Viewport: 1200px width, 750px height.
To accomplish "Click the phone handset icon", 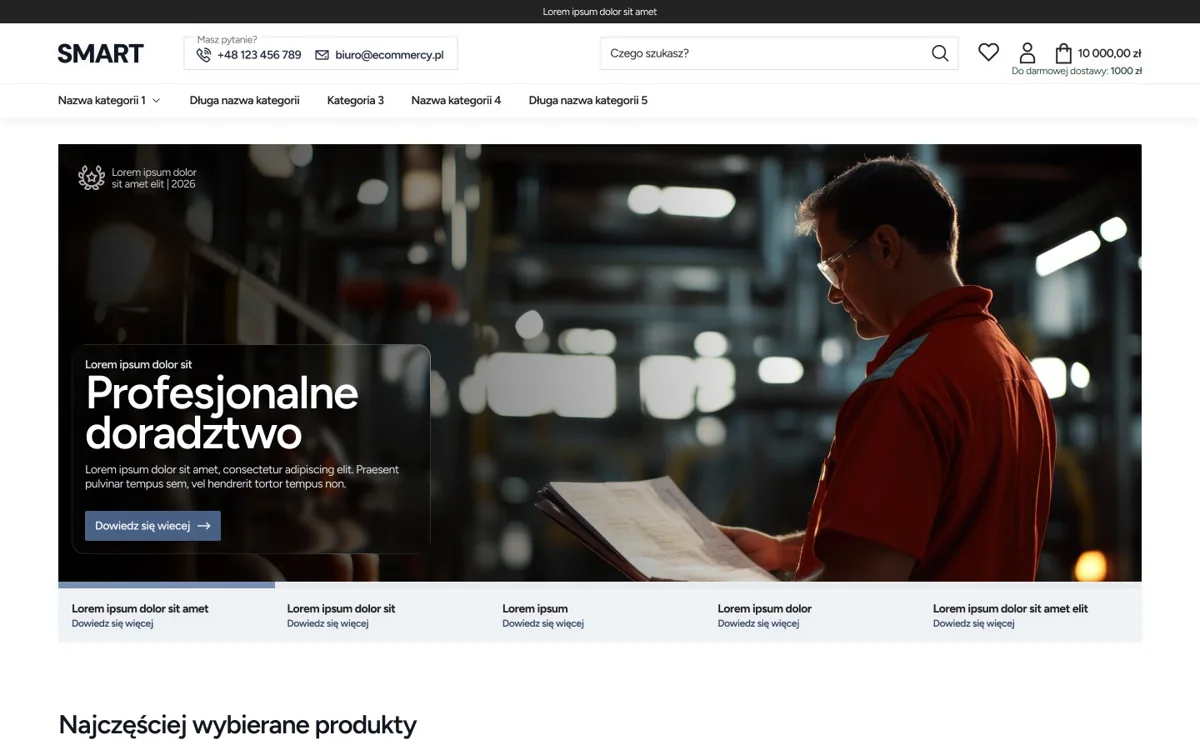I will pos(204,55).
